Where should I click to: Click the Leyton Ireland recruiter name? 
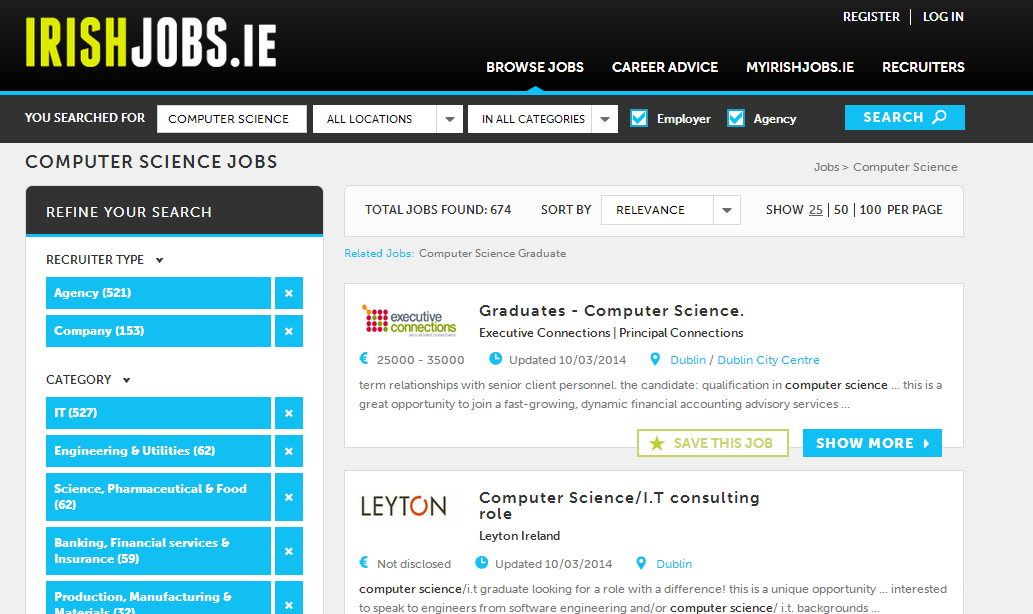pos(519,536)
